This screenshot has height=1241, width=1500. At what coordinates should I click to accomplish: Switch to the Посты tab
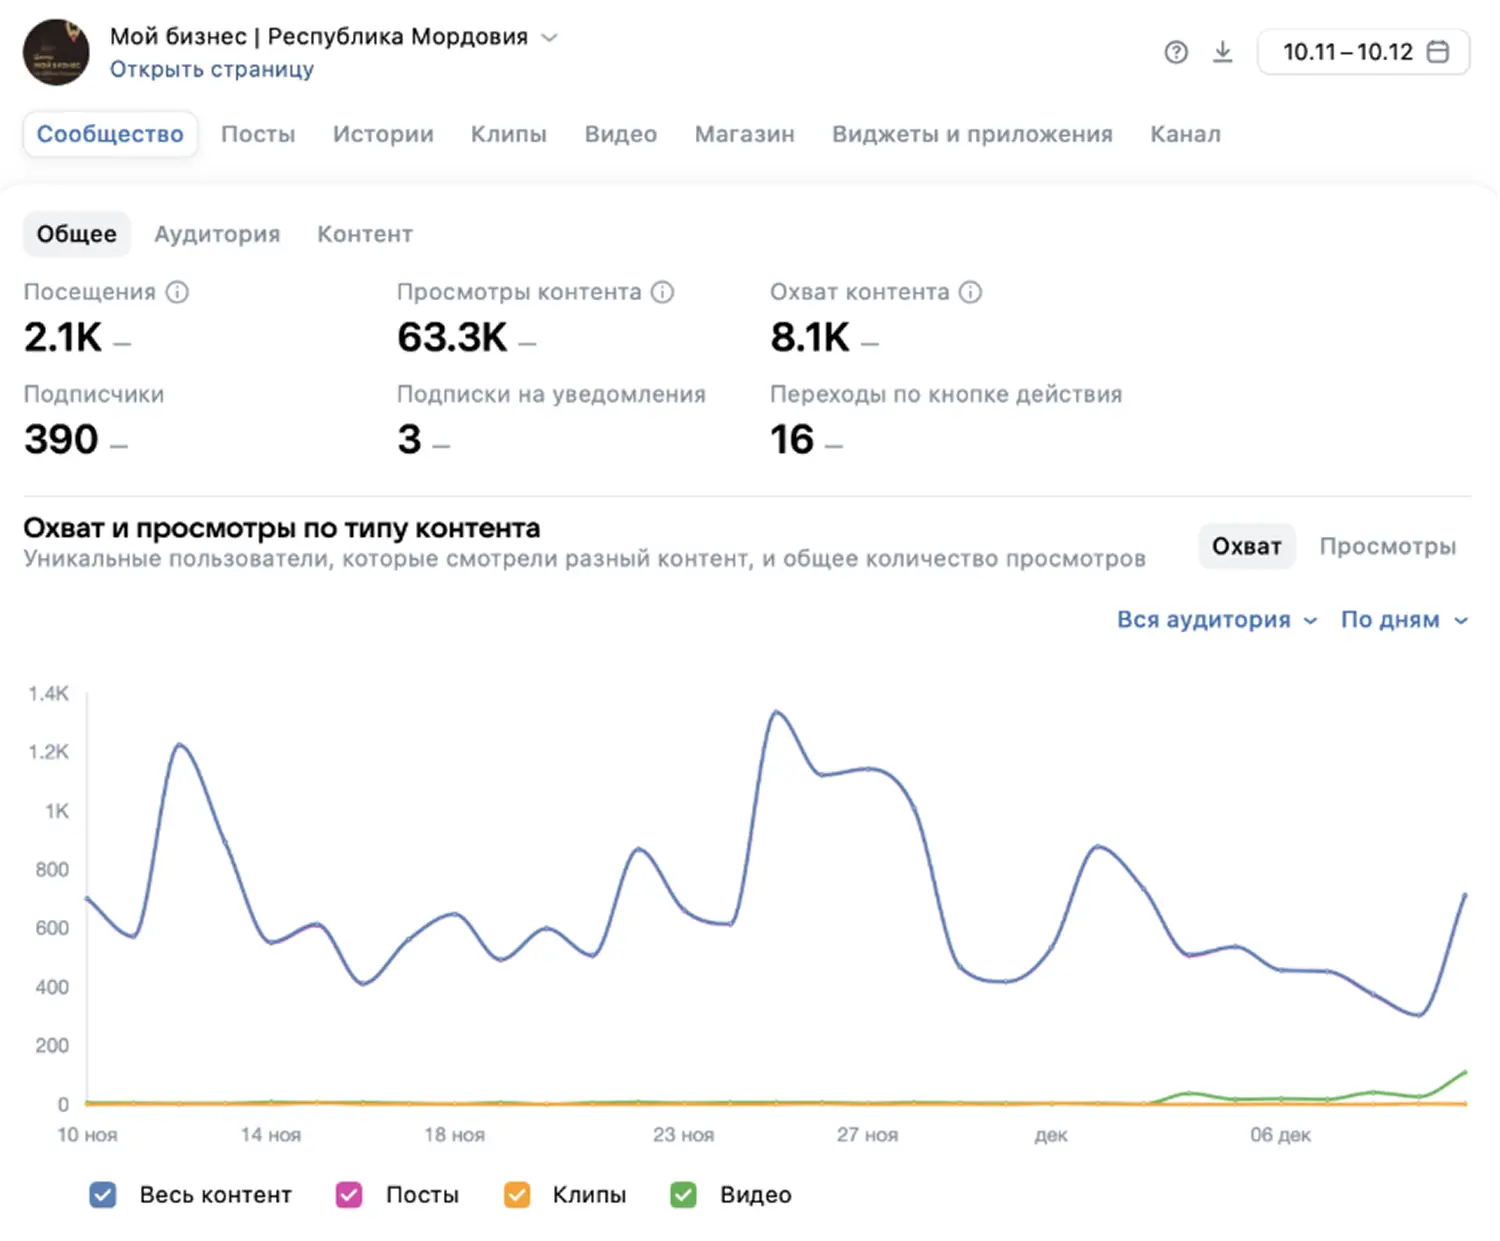pyautogui.click(x=258, y=134)
